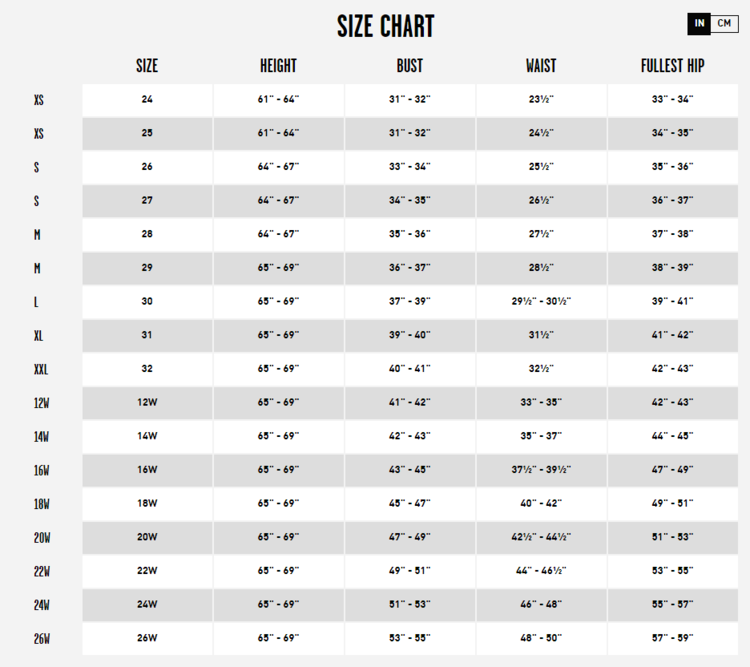Click the 18W size column cell
Screen dimensions: 750x667
click(x=147, y=503)
